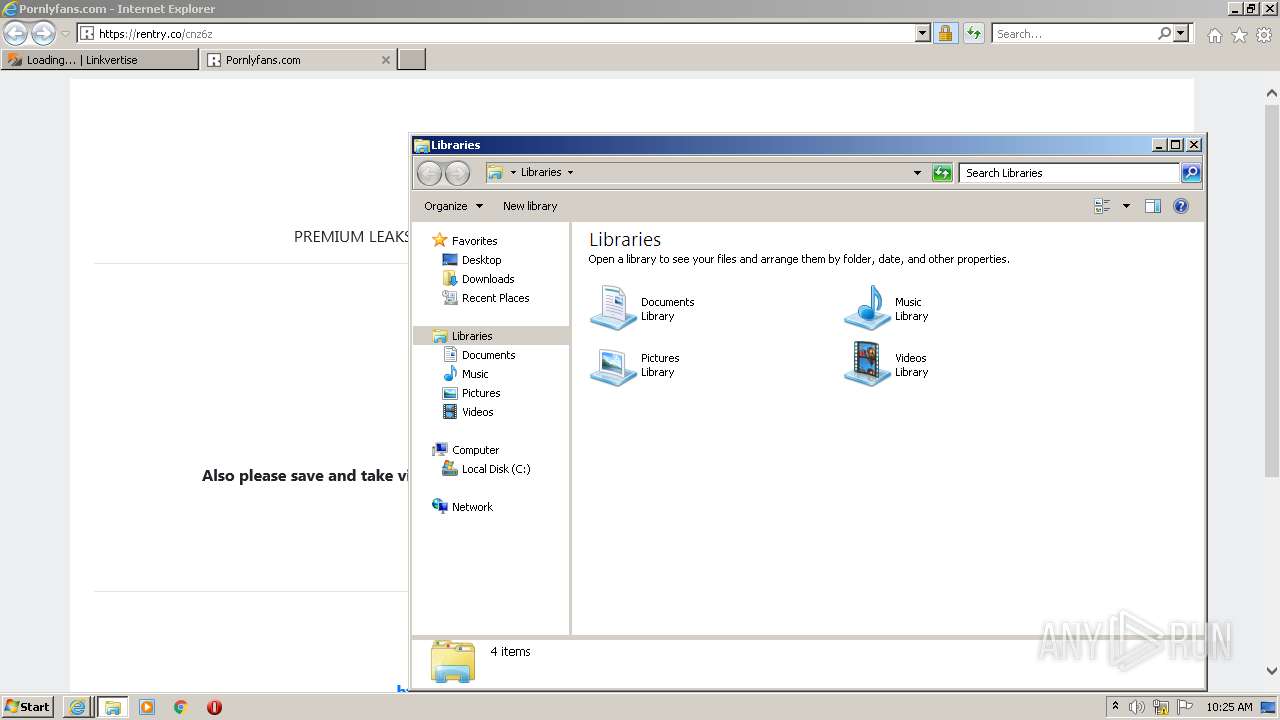Select Network in navigation pane
This screenshot has height=720, width=1280.
[472, 507]
